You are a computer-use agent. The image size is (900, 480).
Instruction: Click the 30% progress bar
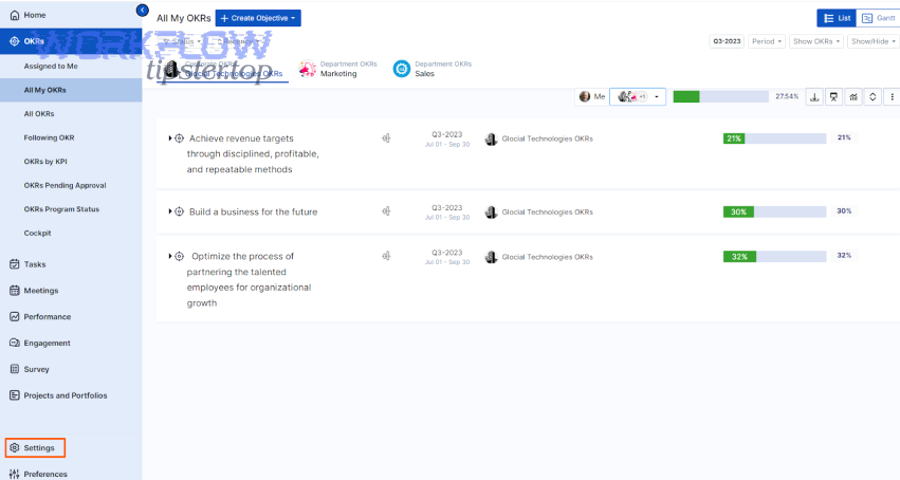(x=774, y=212)
